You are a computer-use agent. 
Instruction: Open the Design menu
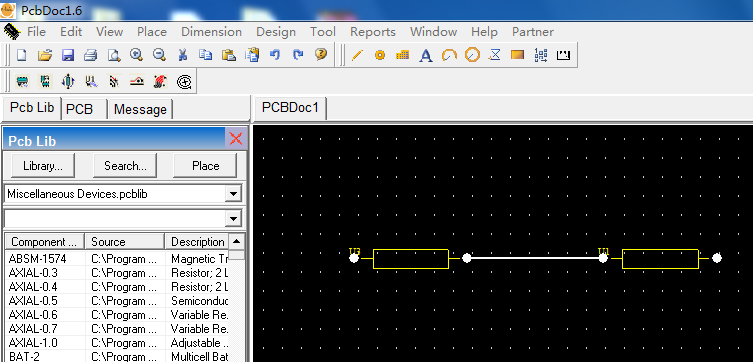click(x=276, y=32)
